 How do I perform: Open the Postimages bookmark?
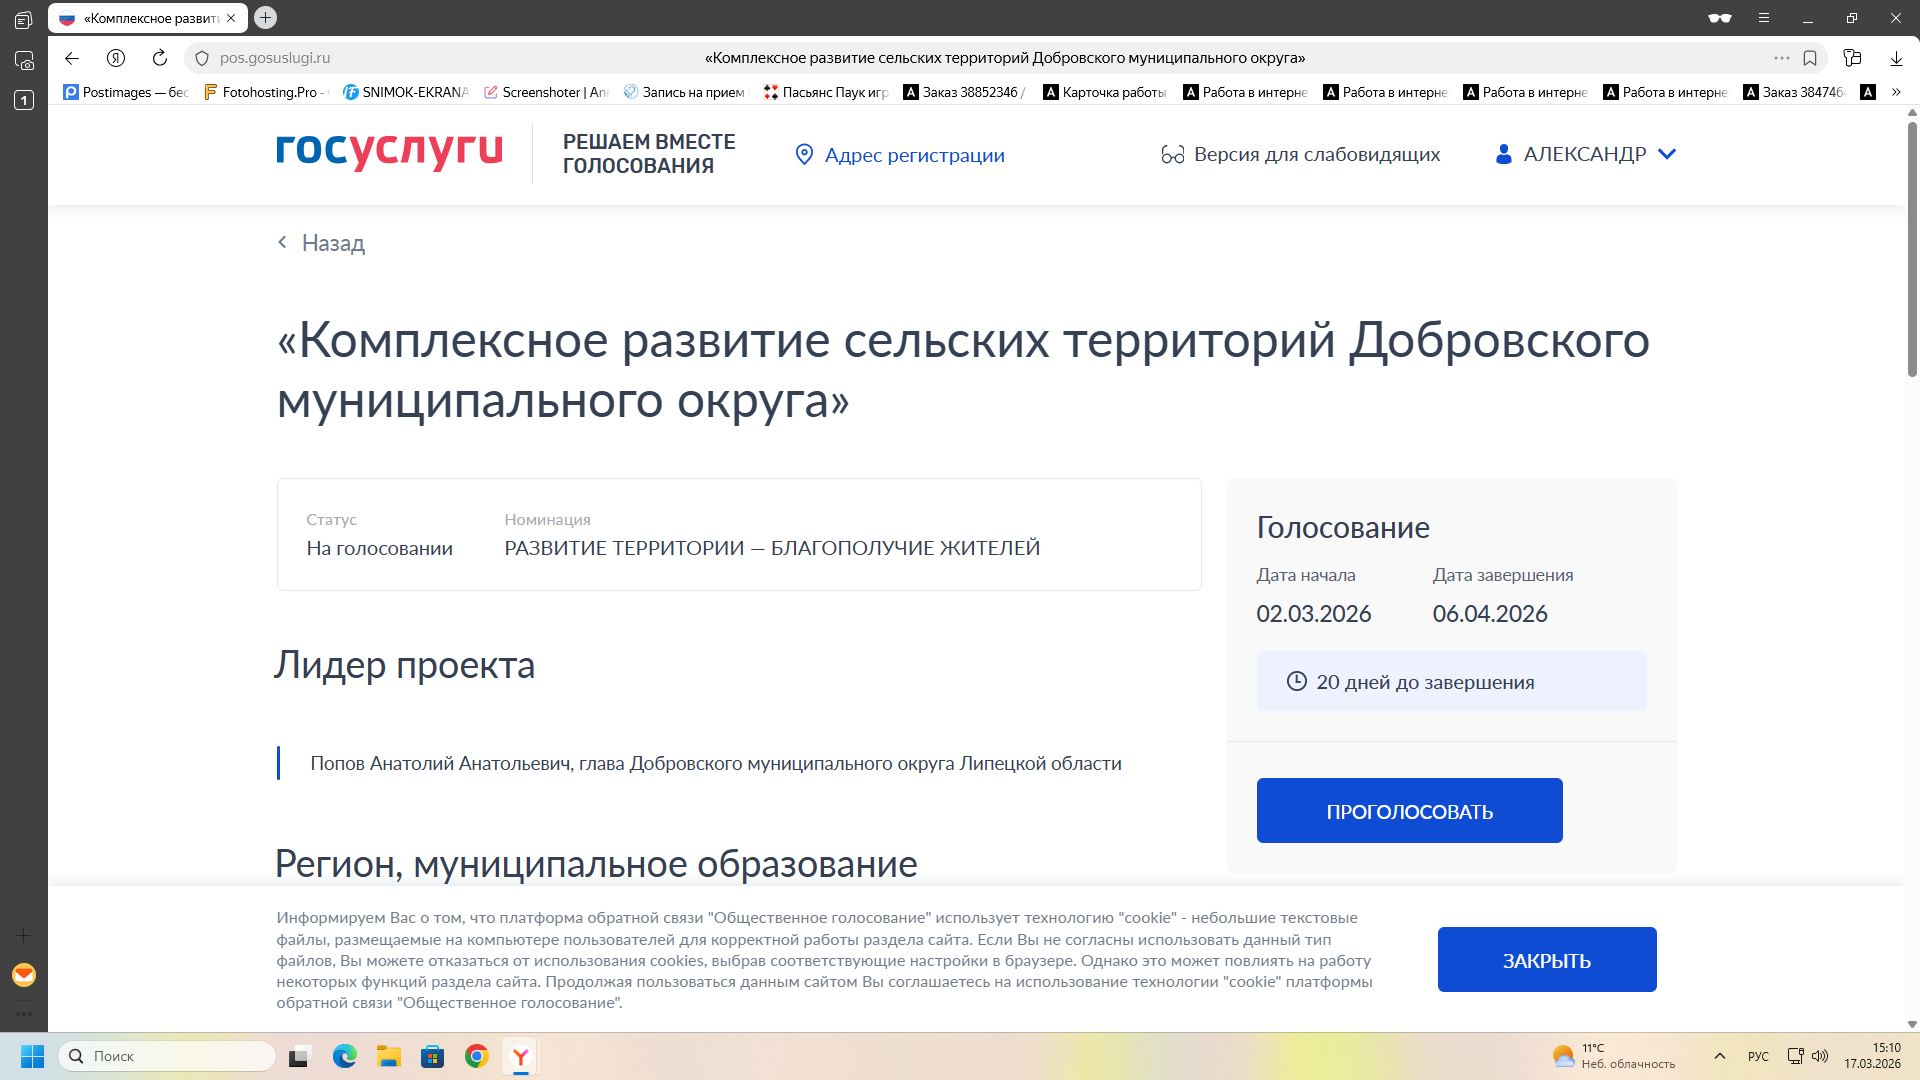(x=126, y=92)
